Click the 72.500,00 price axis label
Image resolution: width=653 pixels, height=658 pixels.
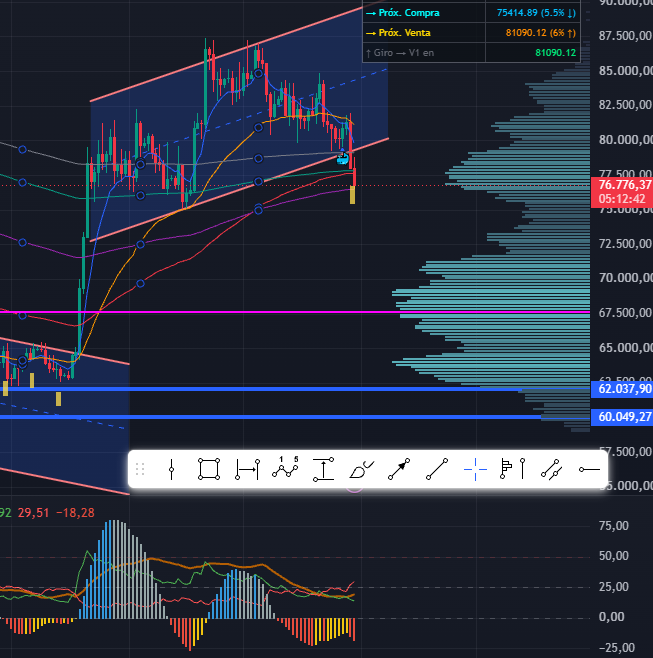tap(625, 243)
